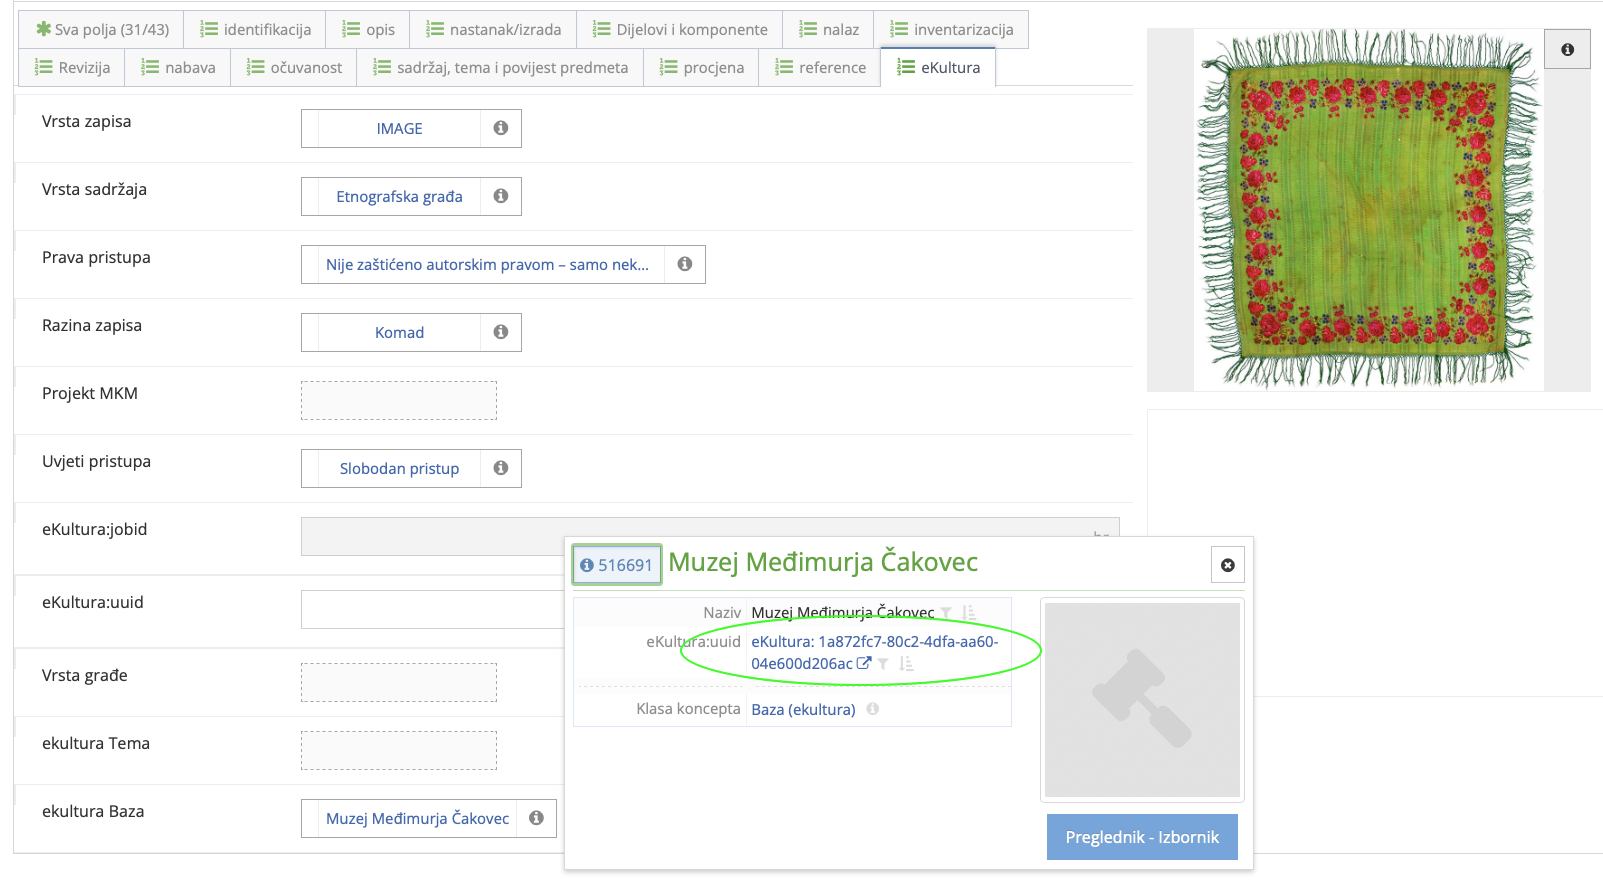The image size is (1603, 896).
Task: Click the gavel placeholder image in popup
Action: [1142, 700]
